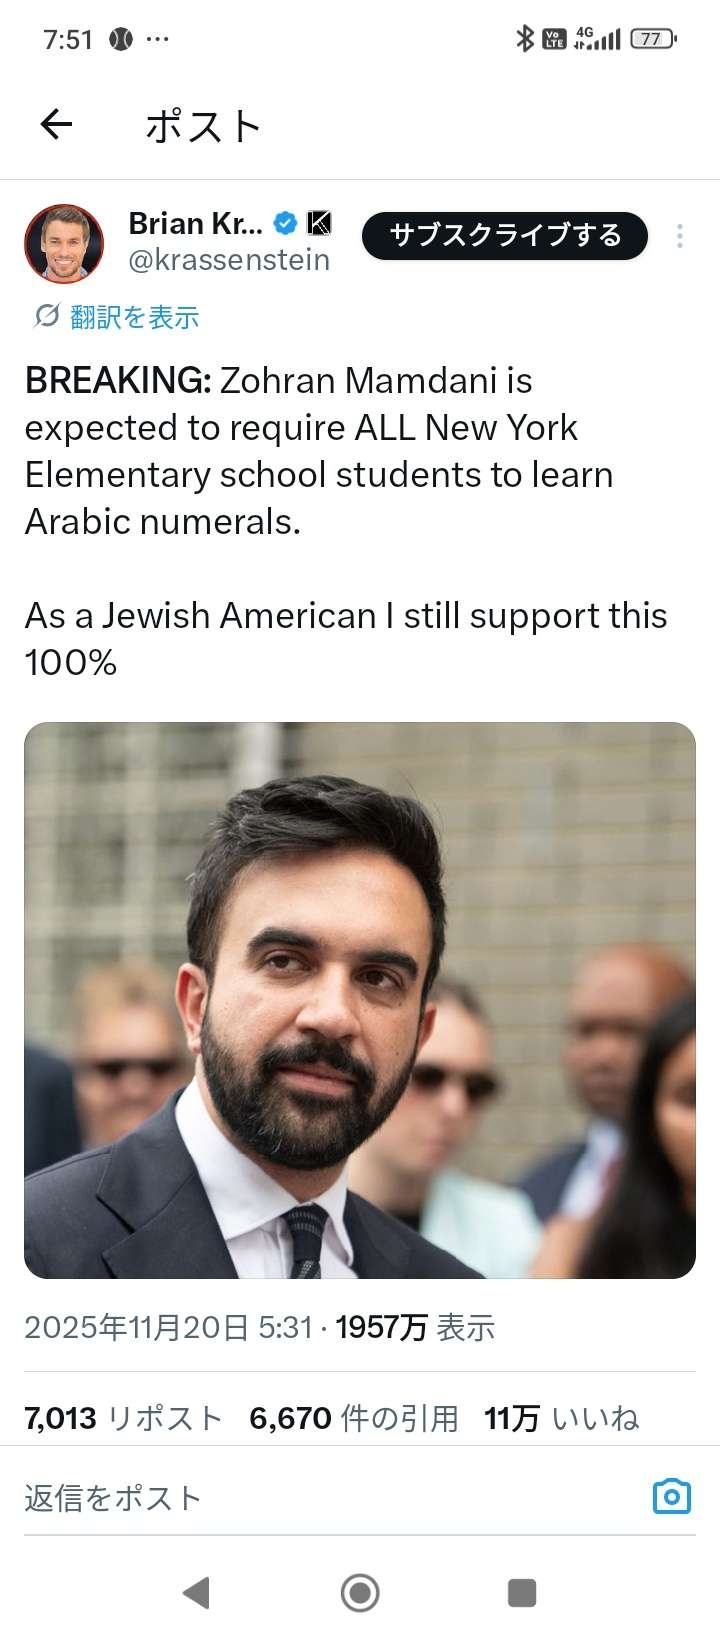Tap the camera icon in reply bar
Image resolution: width=720 pixels, height=1640 pixels.
672,1496
